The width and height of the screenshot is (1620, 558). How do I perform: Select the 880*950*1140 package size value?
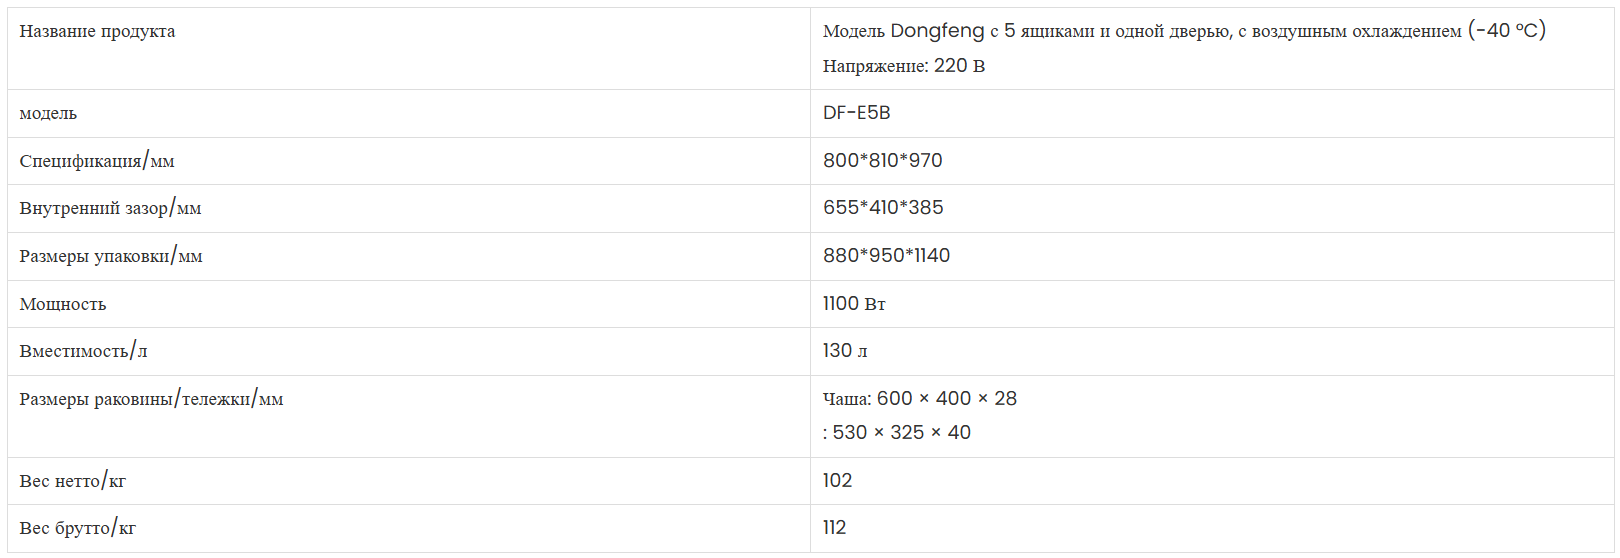pos(886,256)
